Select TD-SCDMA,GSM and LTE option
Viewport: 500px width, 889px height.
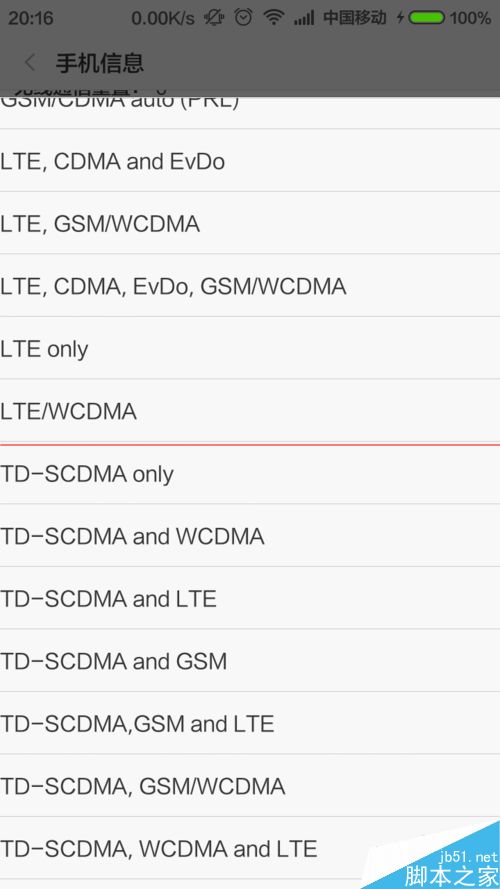[250, 723]
